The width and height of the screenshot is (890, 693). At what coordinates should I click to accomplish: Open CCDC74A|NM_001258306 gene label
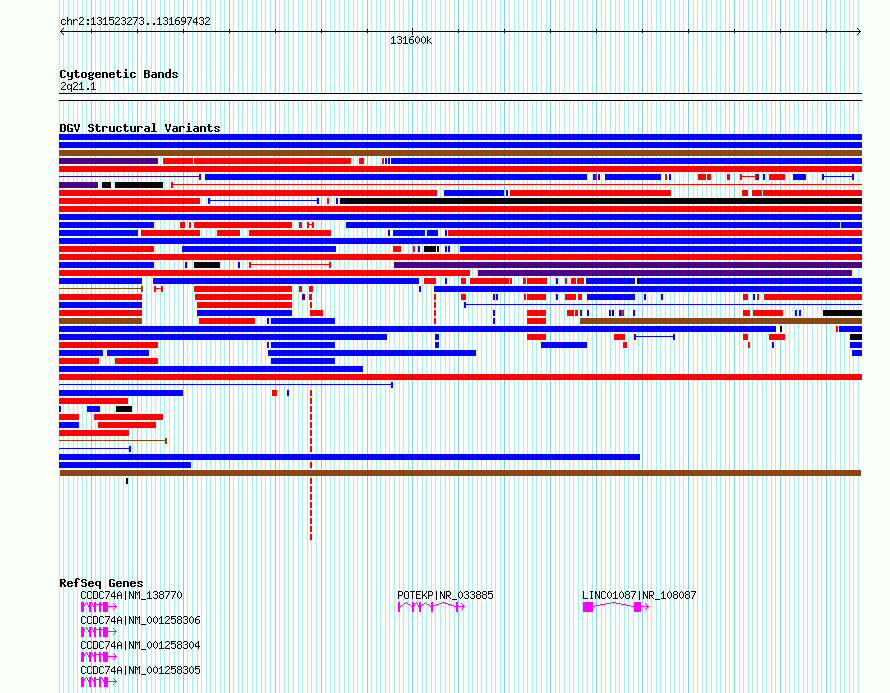click(140, 620)
